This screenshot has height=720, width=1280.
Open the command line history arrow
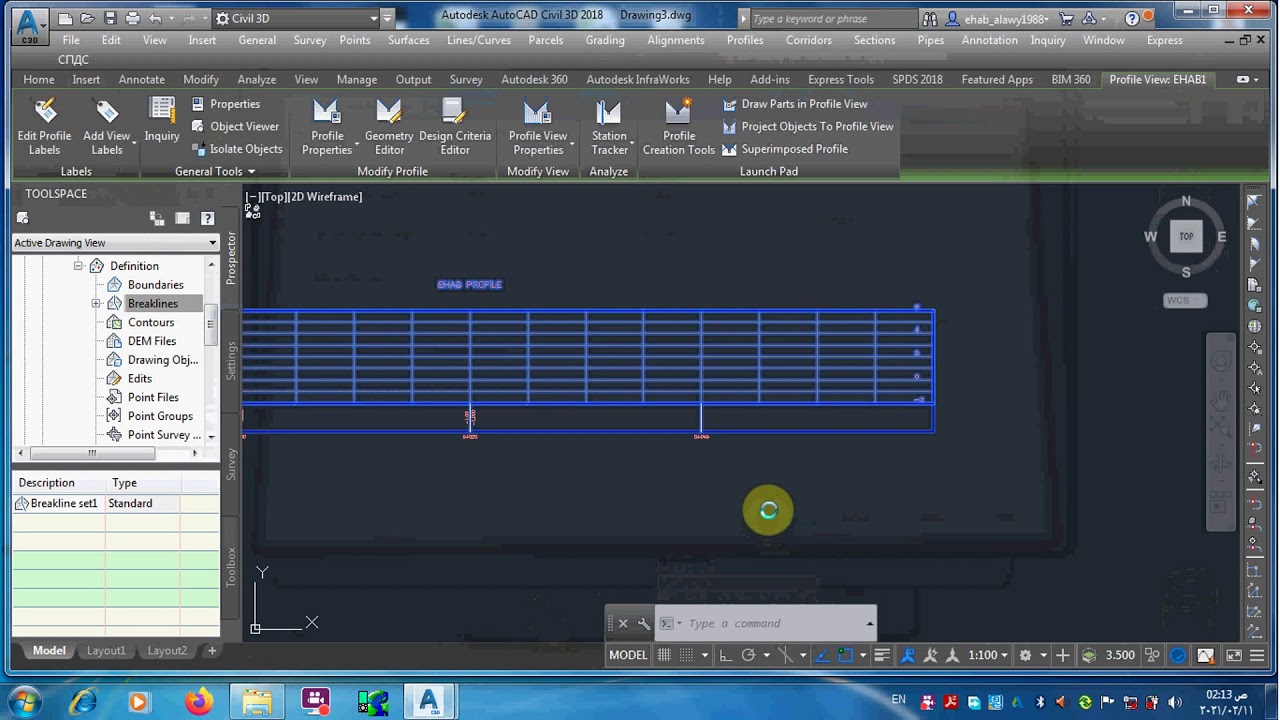pyautogui.click(x=870, y=623)
